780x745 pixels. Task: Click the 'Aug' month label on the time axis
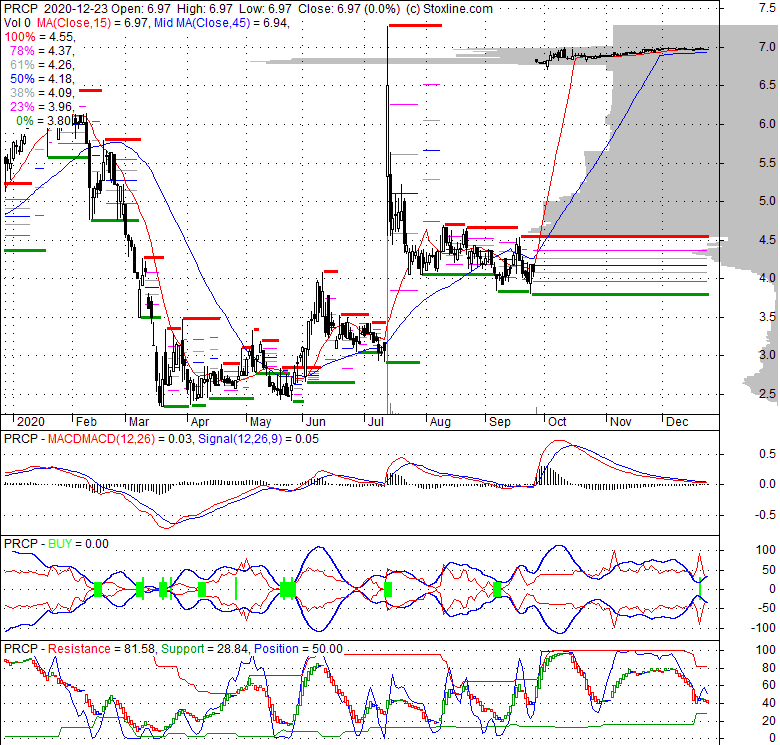point(440,422)
